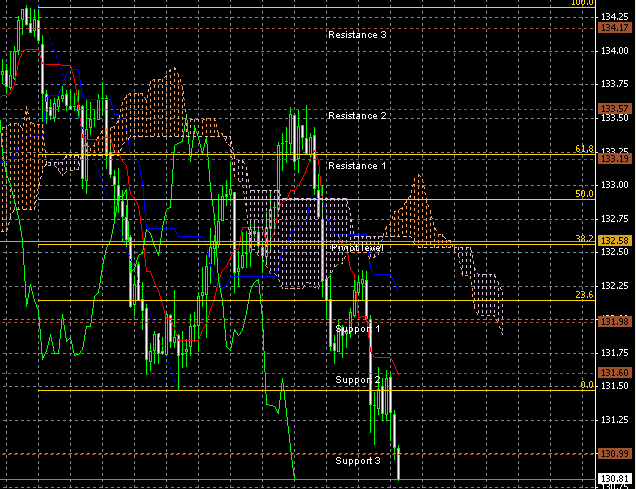Click the Support 3 label
This screenshot has width=636, height=489.
(x=358, y=461)
